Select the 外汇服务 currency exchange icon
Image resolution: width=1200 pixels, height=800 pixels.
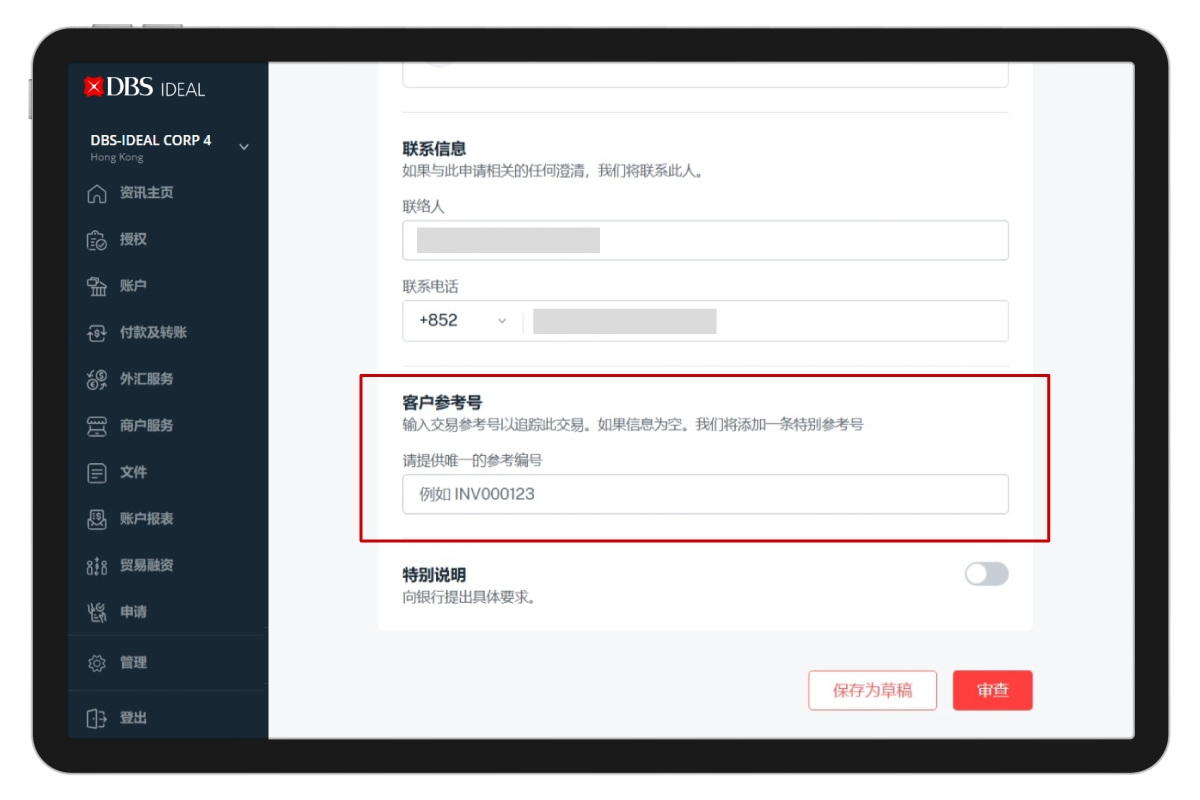96,379
